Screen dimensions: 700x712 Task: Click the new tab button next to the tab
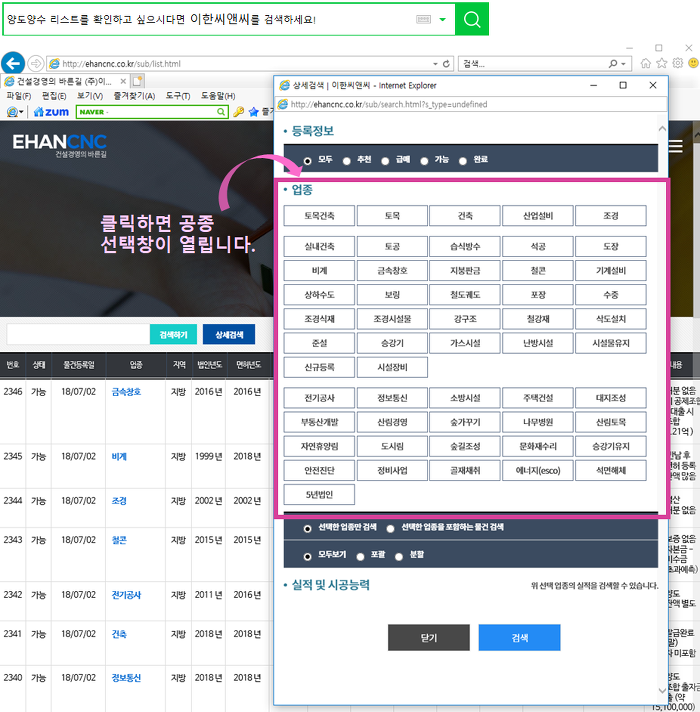[138, 81]
